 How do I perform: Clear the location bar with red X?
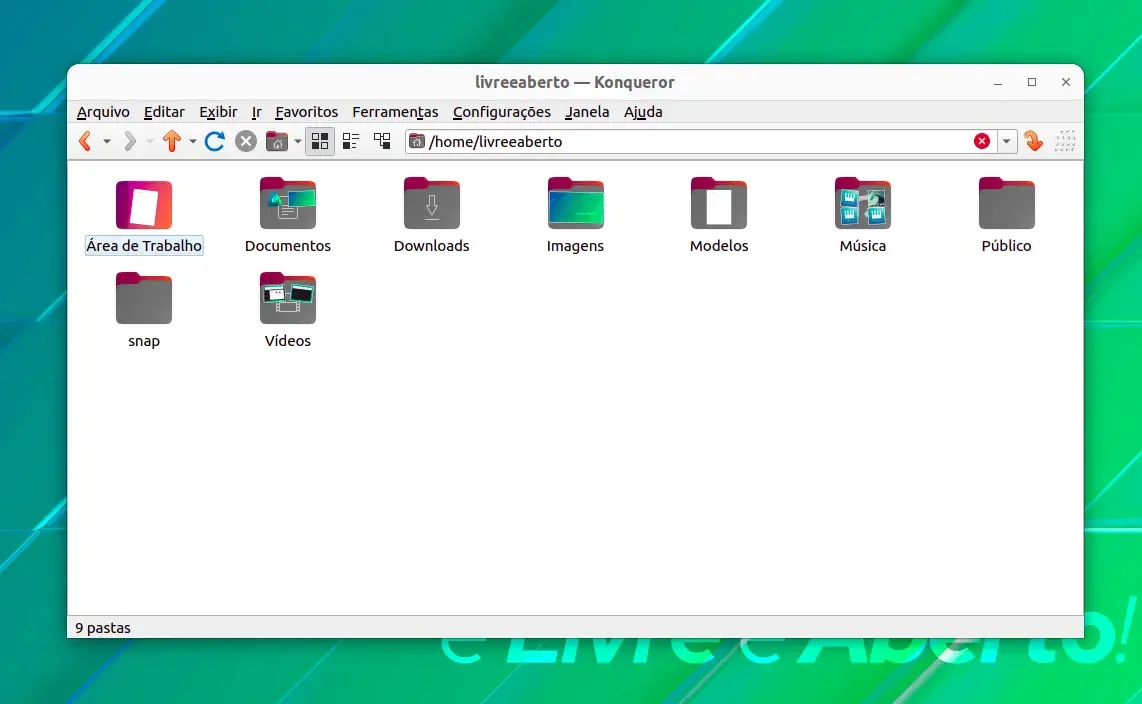tap(982, 141)
